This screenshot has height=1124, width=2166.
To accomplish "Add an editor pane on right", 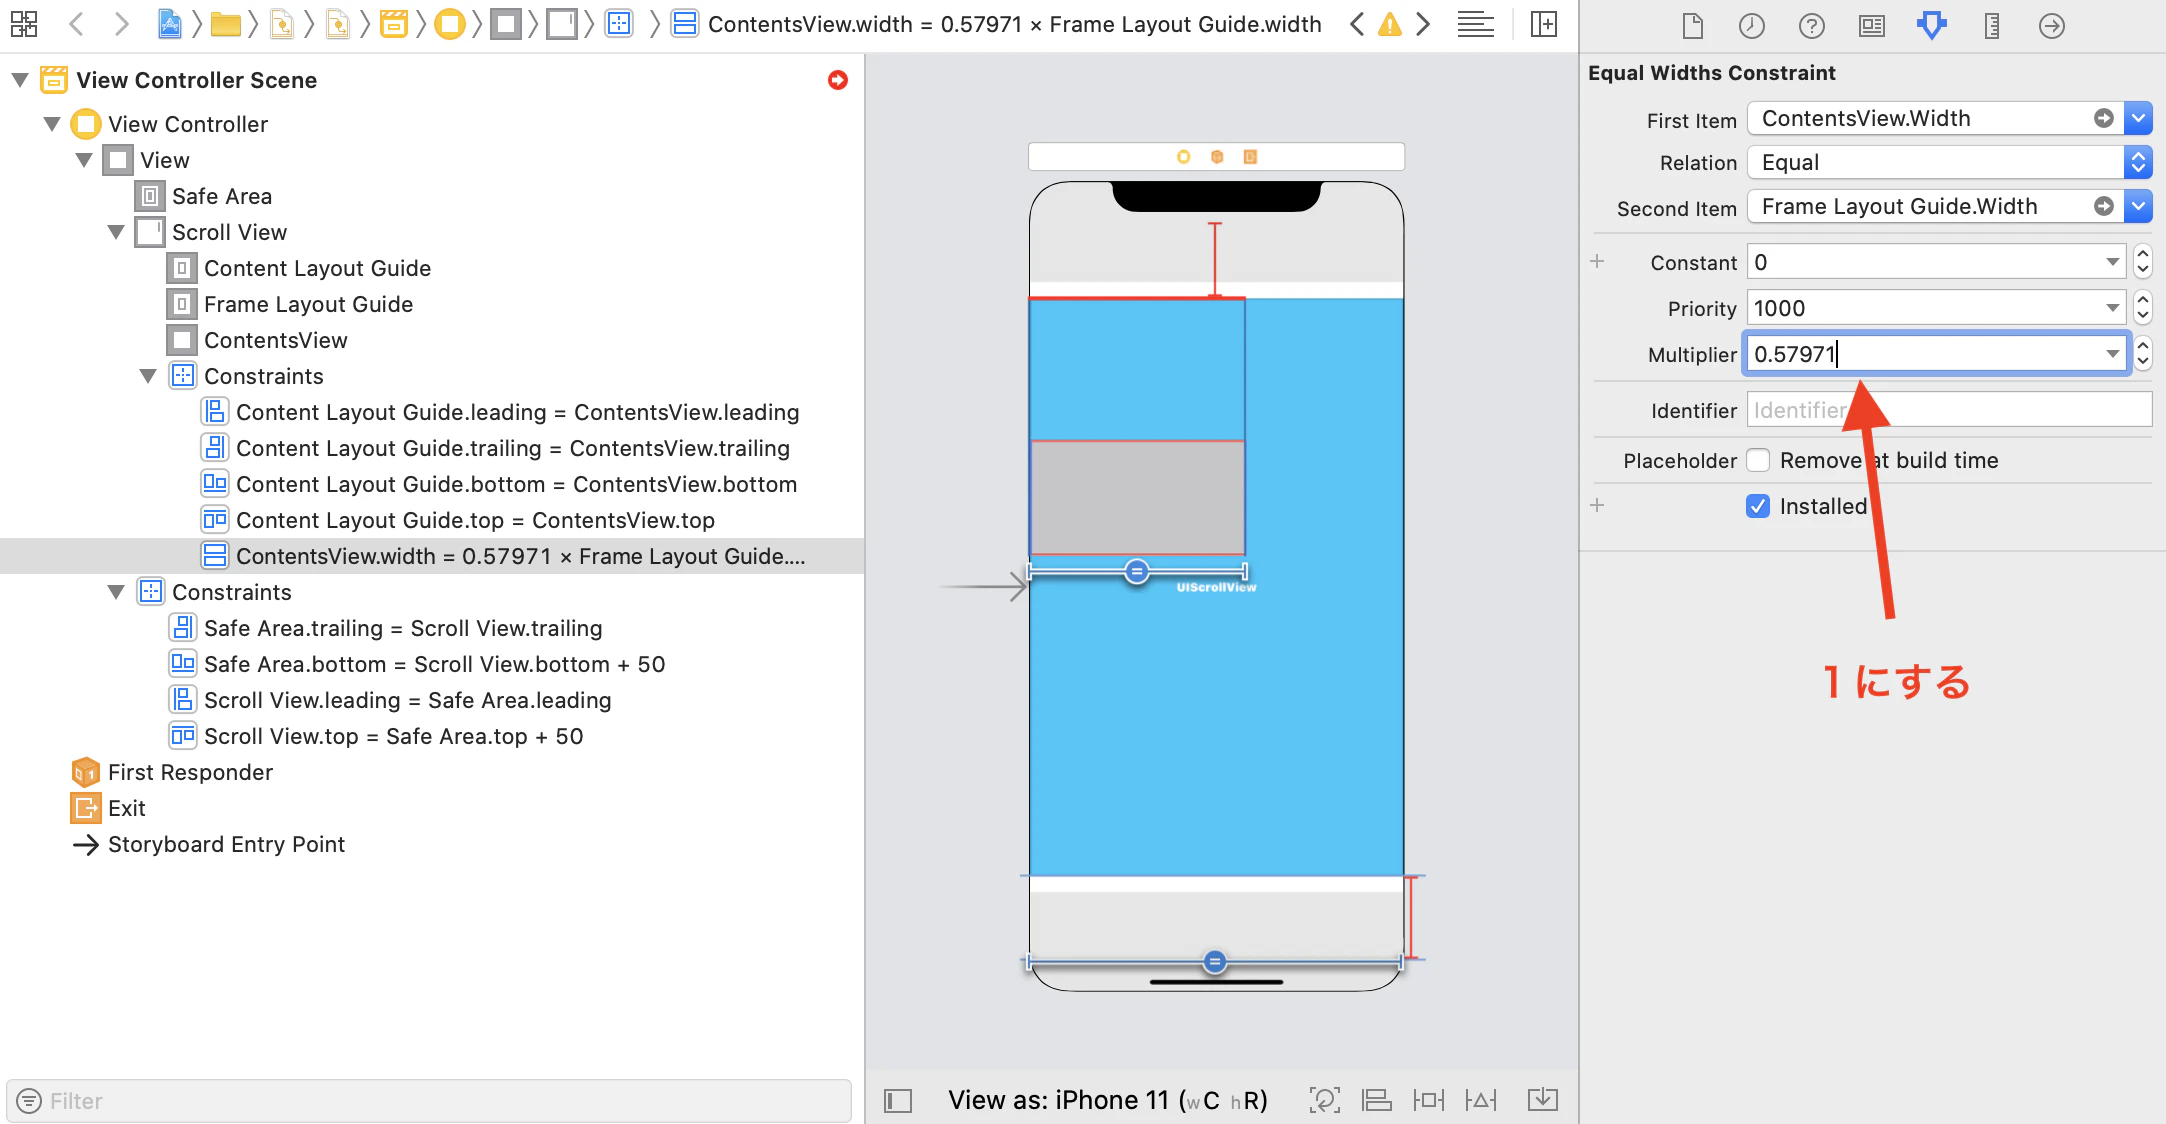I will point(1544,24).
